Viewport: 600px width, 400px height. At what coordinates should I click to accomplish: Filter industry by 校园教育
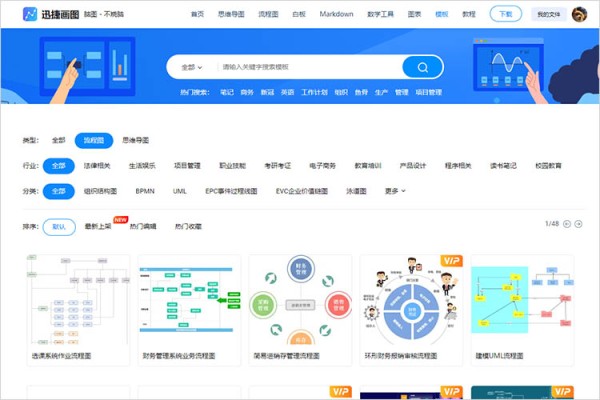pyautogui.click(x=548, y=166)
